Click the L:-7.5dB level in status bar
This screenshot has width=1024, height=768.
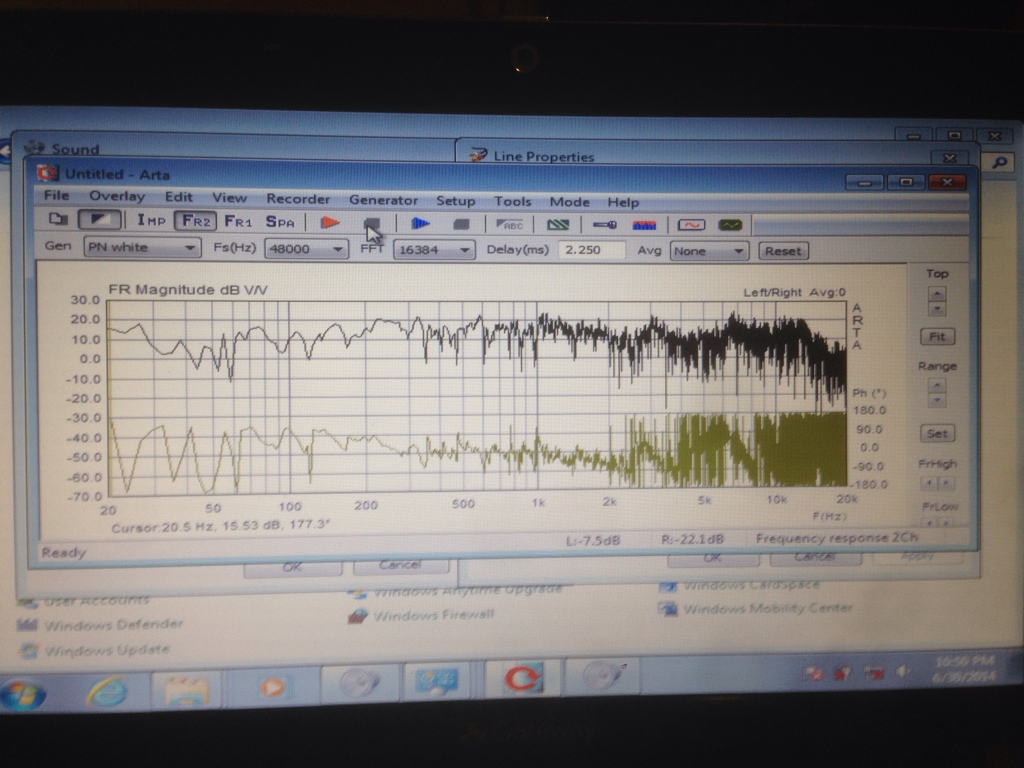point(593,541)
